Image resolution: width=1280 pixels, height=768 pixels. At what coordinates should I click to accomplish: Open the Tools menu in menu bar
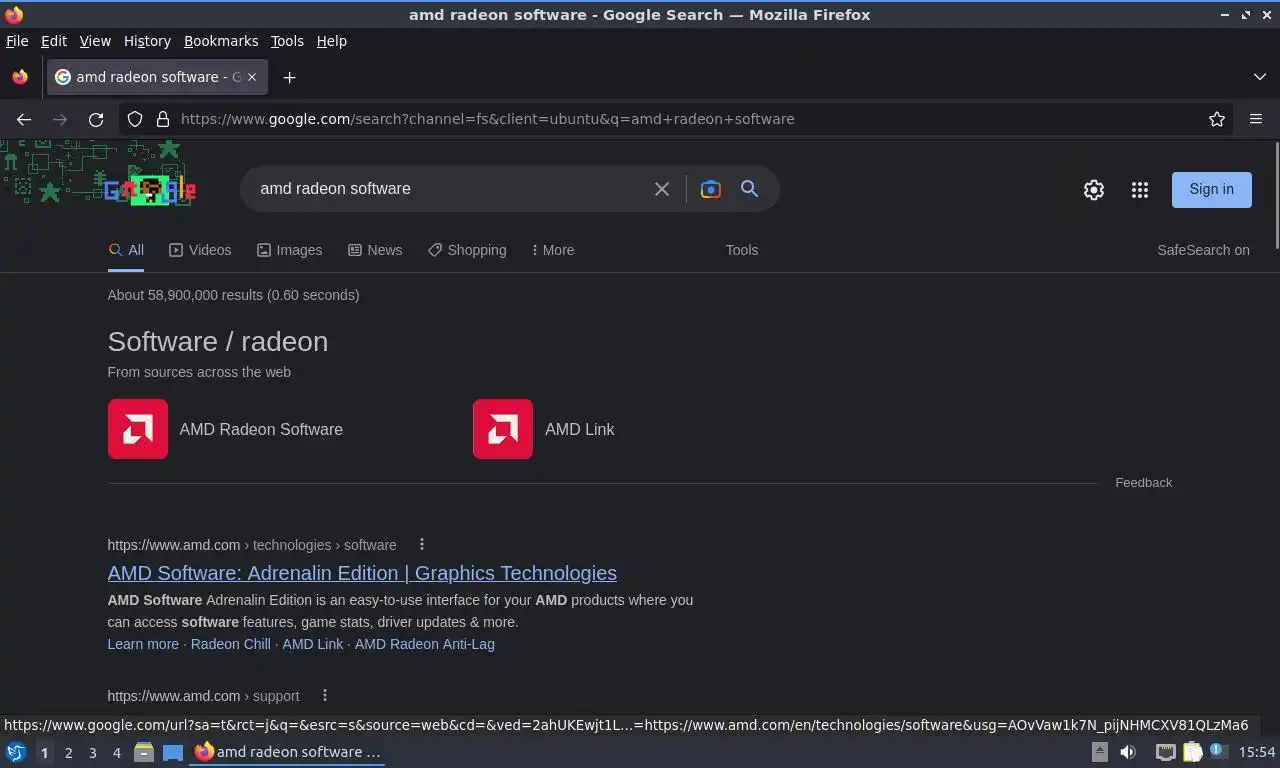287,41
